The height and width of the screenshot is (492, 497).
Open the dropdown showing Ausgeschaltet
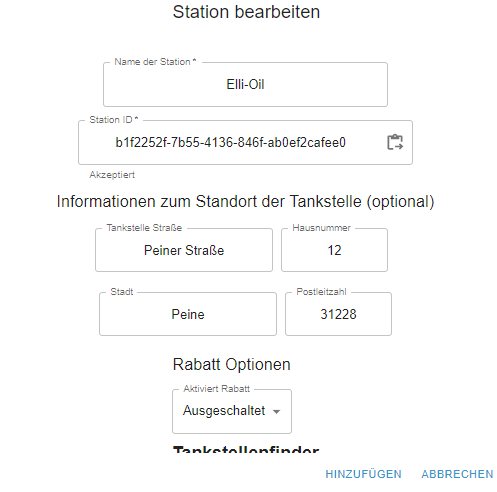232,411
